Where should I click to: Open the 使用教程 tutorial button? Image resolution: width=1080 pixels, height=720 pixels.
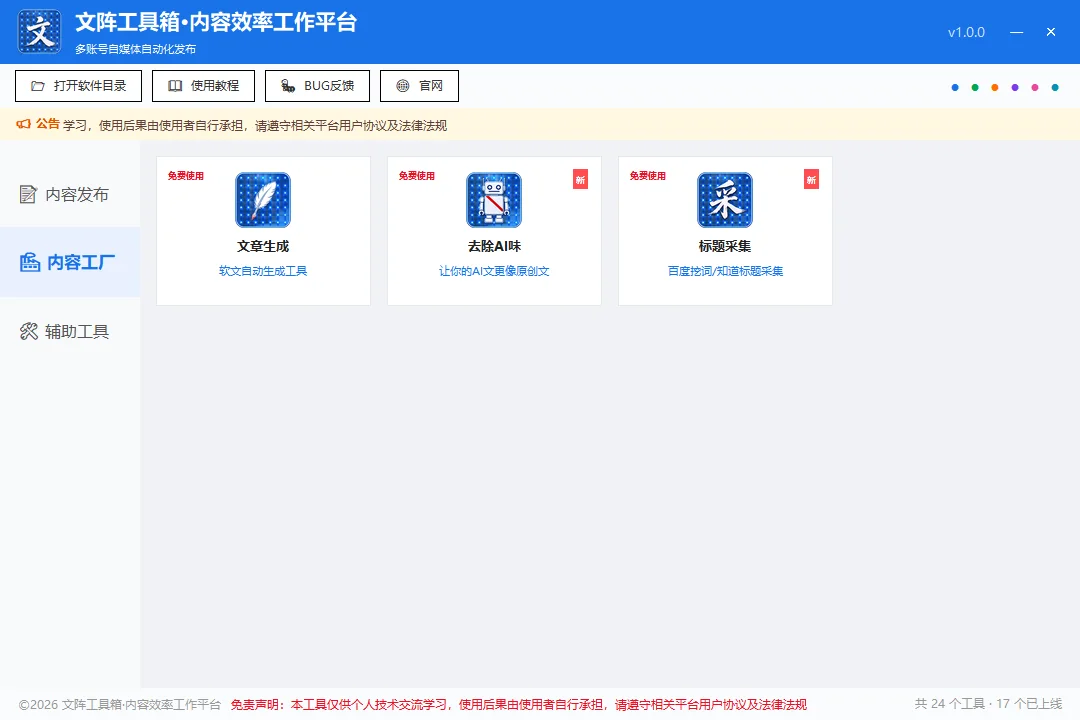click(203, 86)
